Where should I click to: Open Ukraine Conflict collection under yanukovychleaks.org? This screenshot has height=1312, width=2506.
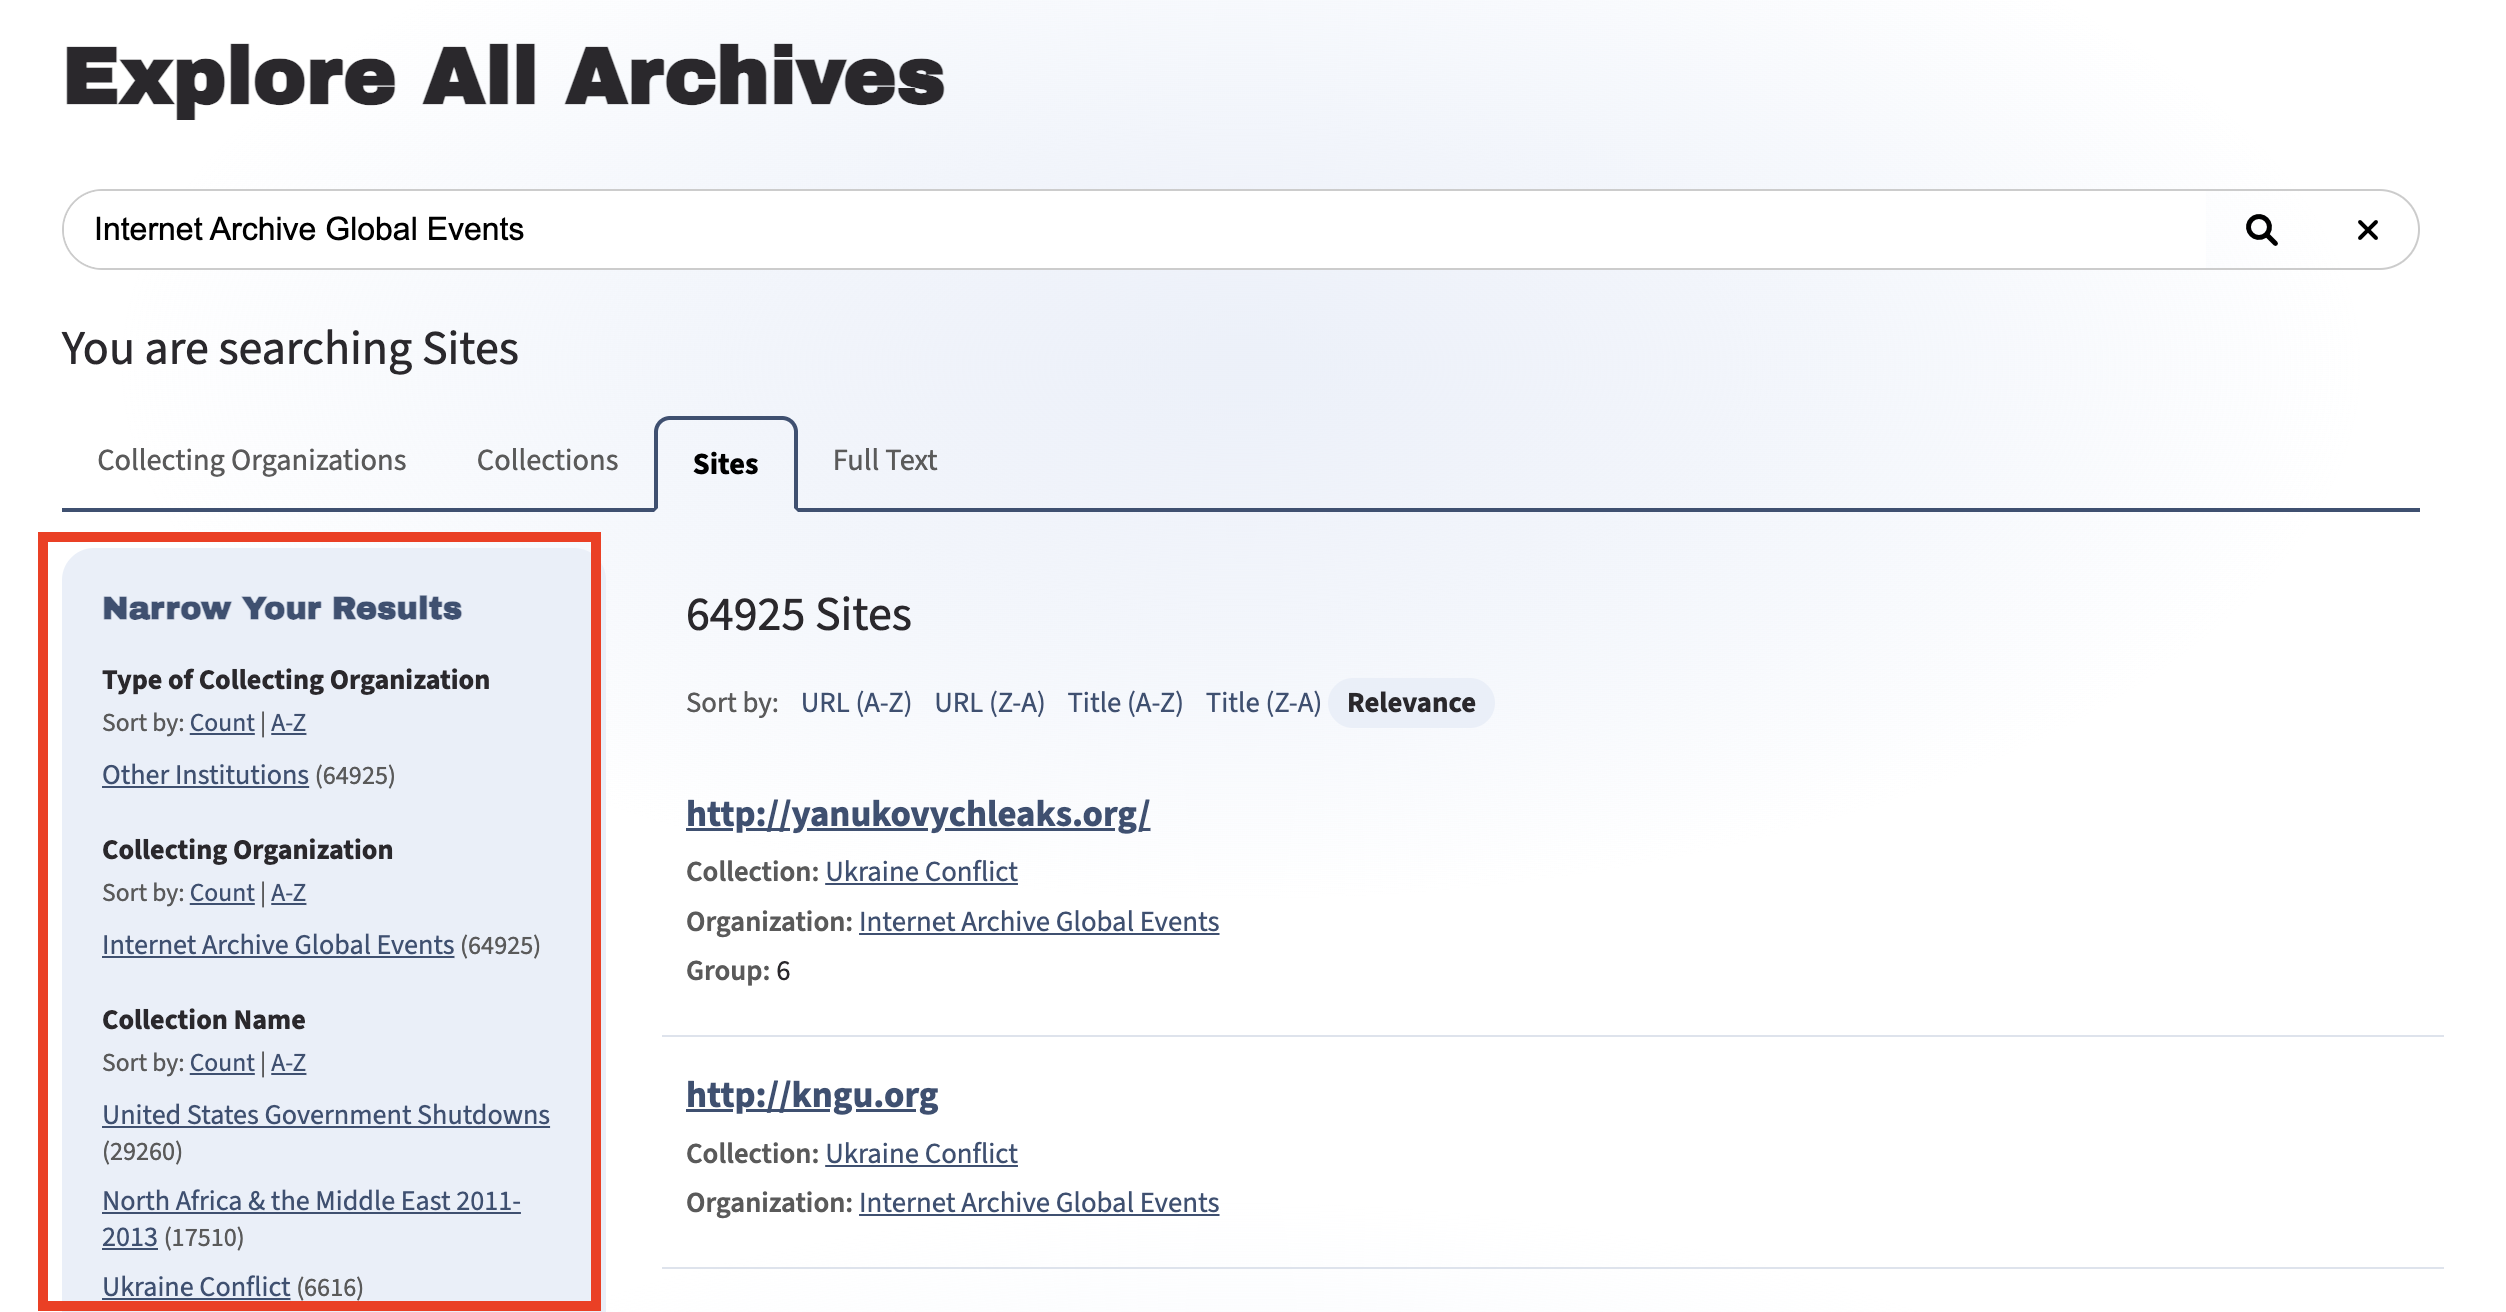click(921, 872)
